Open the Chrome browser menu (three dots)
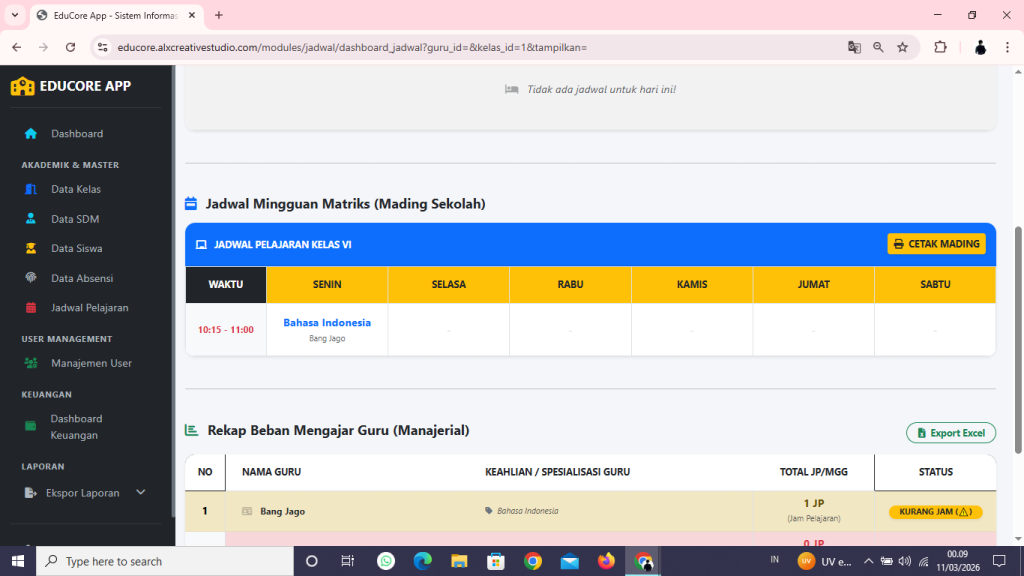Viewport: 1024px width, 576px height. [1007, 46]
